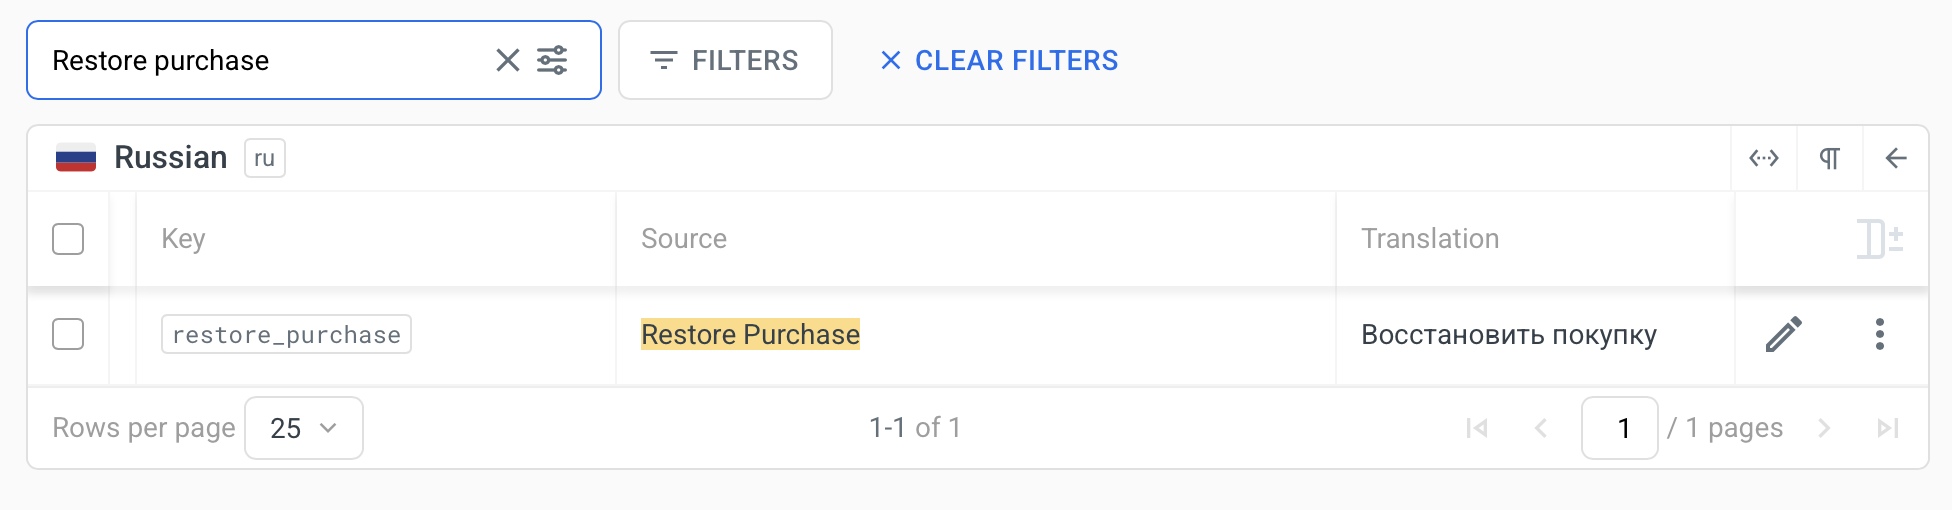Viewport: 1952px width, 510px height.
Task: Go to first page
Action: tap(1477, 428)
